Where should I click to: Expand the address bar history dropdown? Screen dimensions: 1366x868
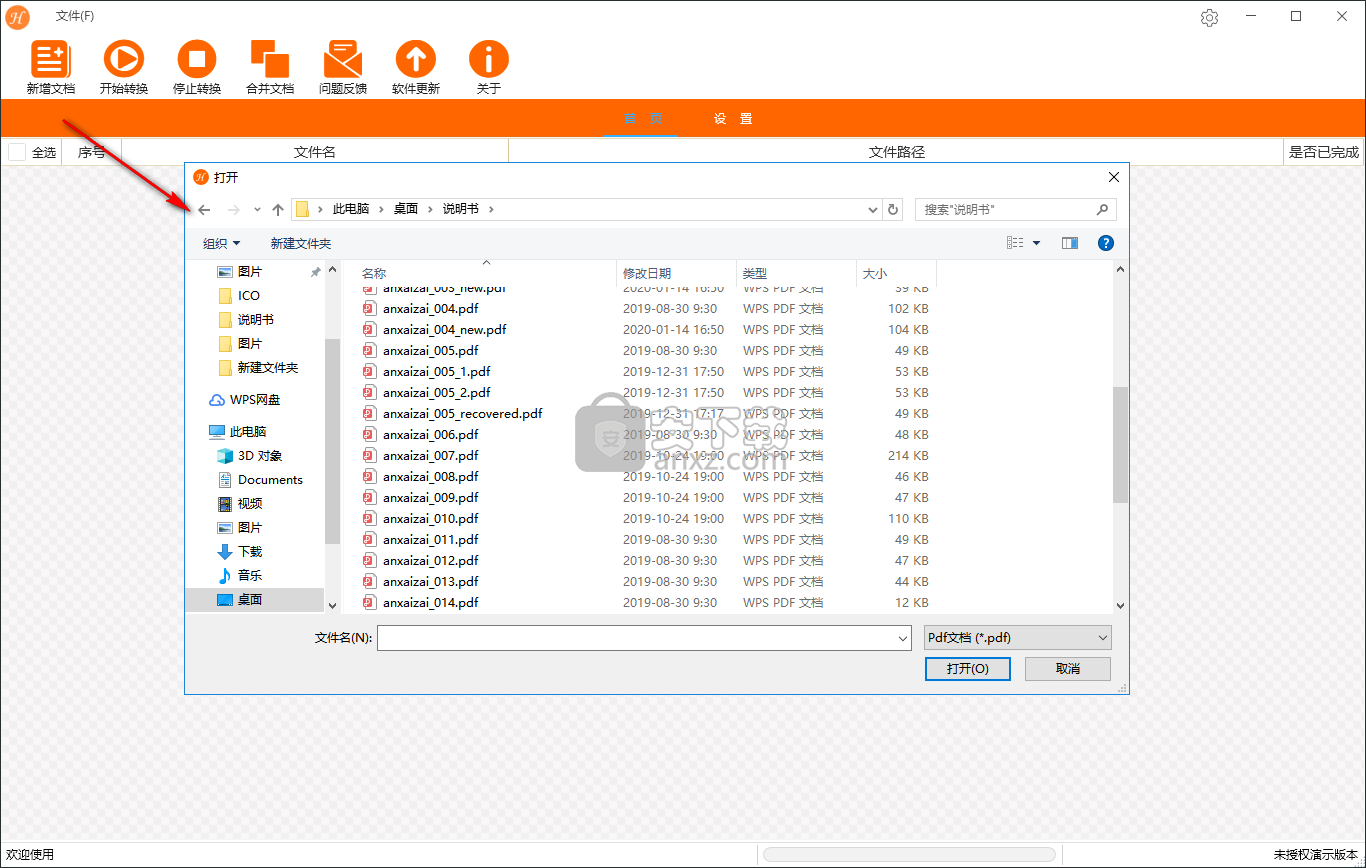tap(873, 209)
